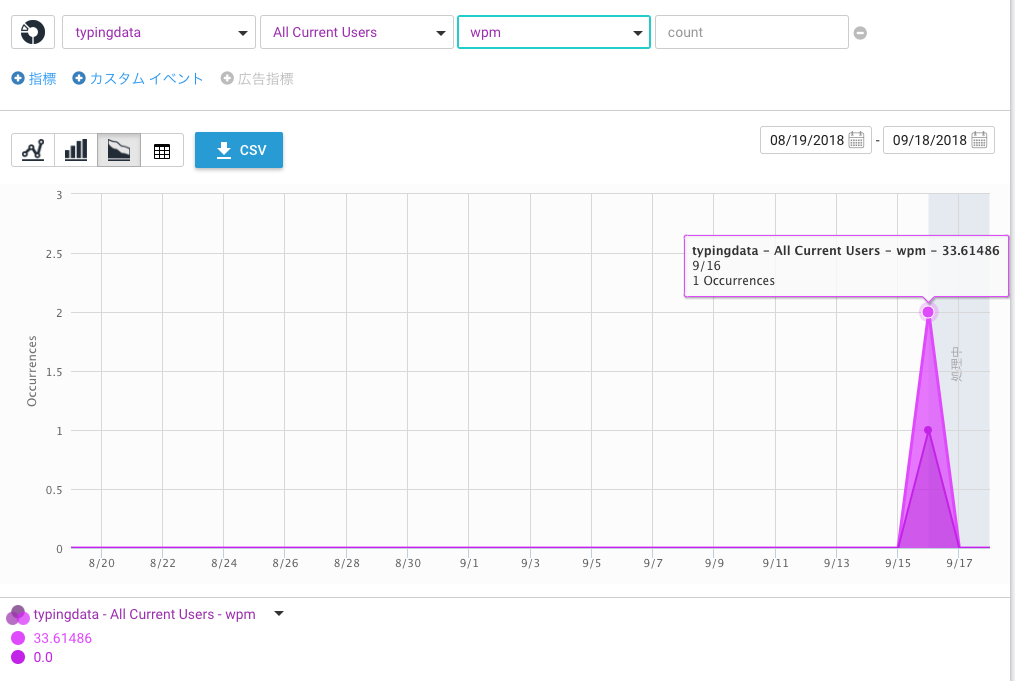Switch to table grid view
1015x681 pixels.
pos(162,150)
